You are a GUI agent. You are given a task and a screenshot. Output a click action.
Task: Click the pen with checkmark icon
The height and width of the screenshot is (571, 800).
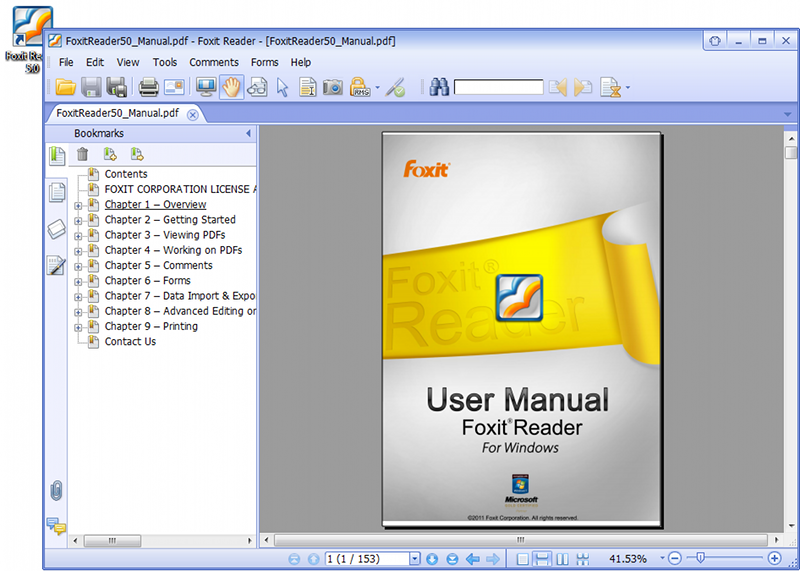coord(395,88)
